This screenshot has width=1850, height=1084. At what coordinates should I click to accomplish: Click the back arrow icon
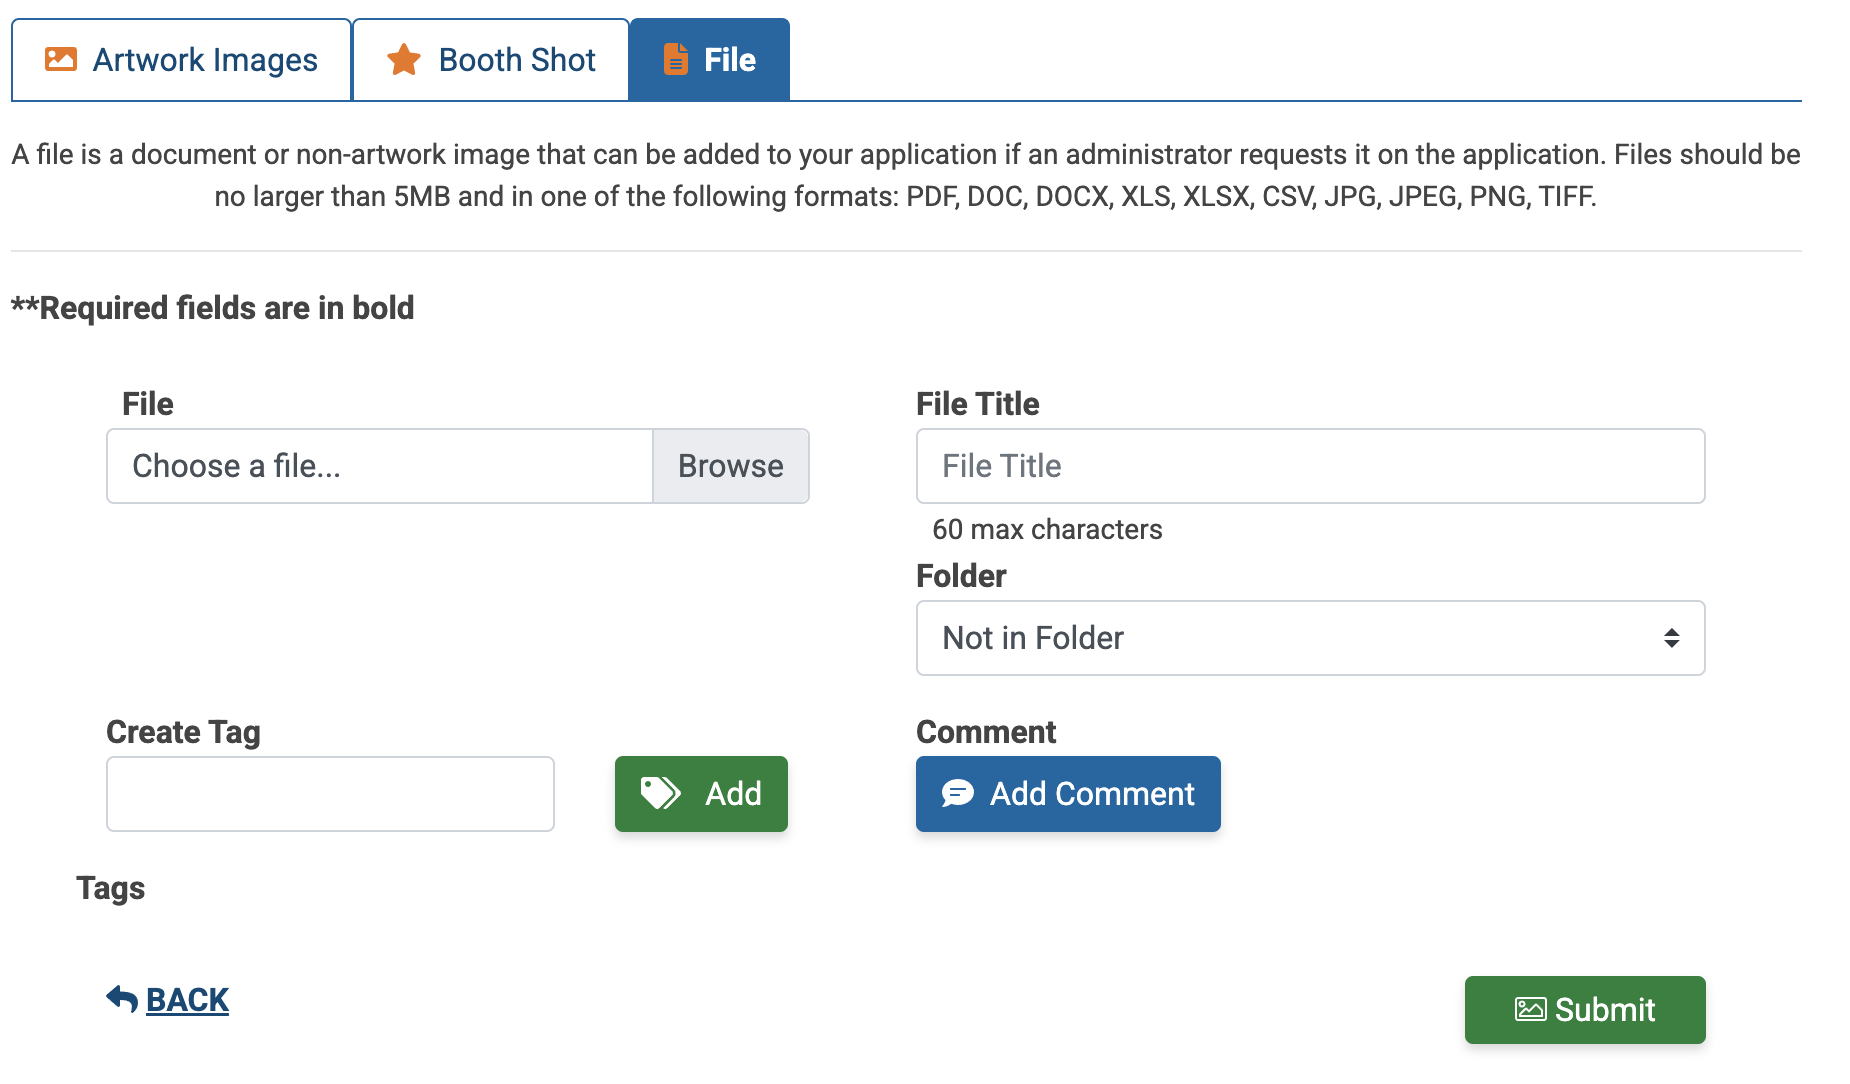click(x=122, y=999)
